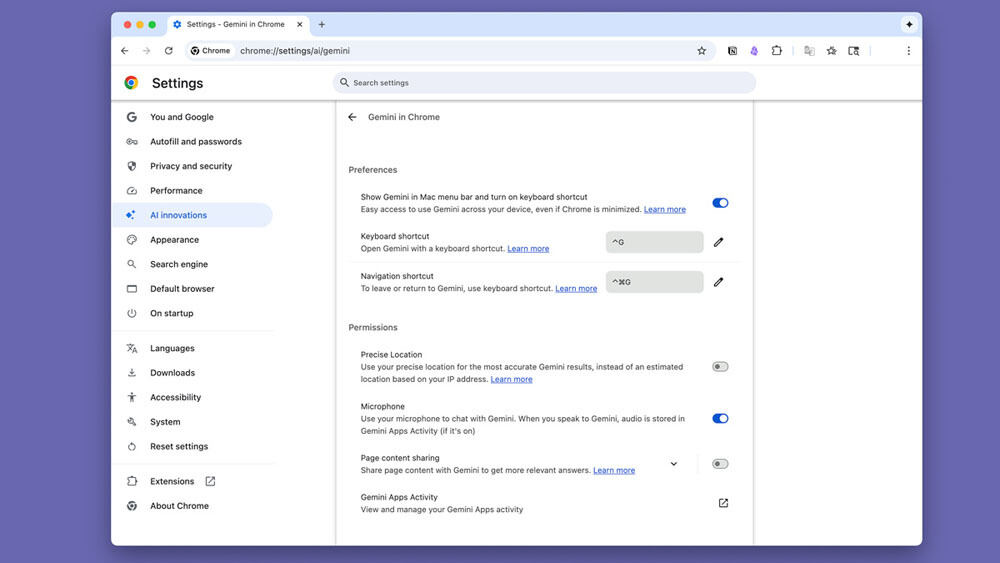Open Chrome's three-dot menu

909,51
